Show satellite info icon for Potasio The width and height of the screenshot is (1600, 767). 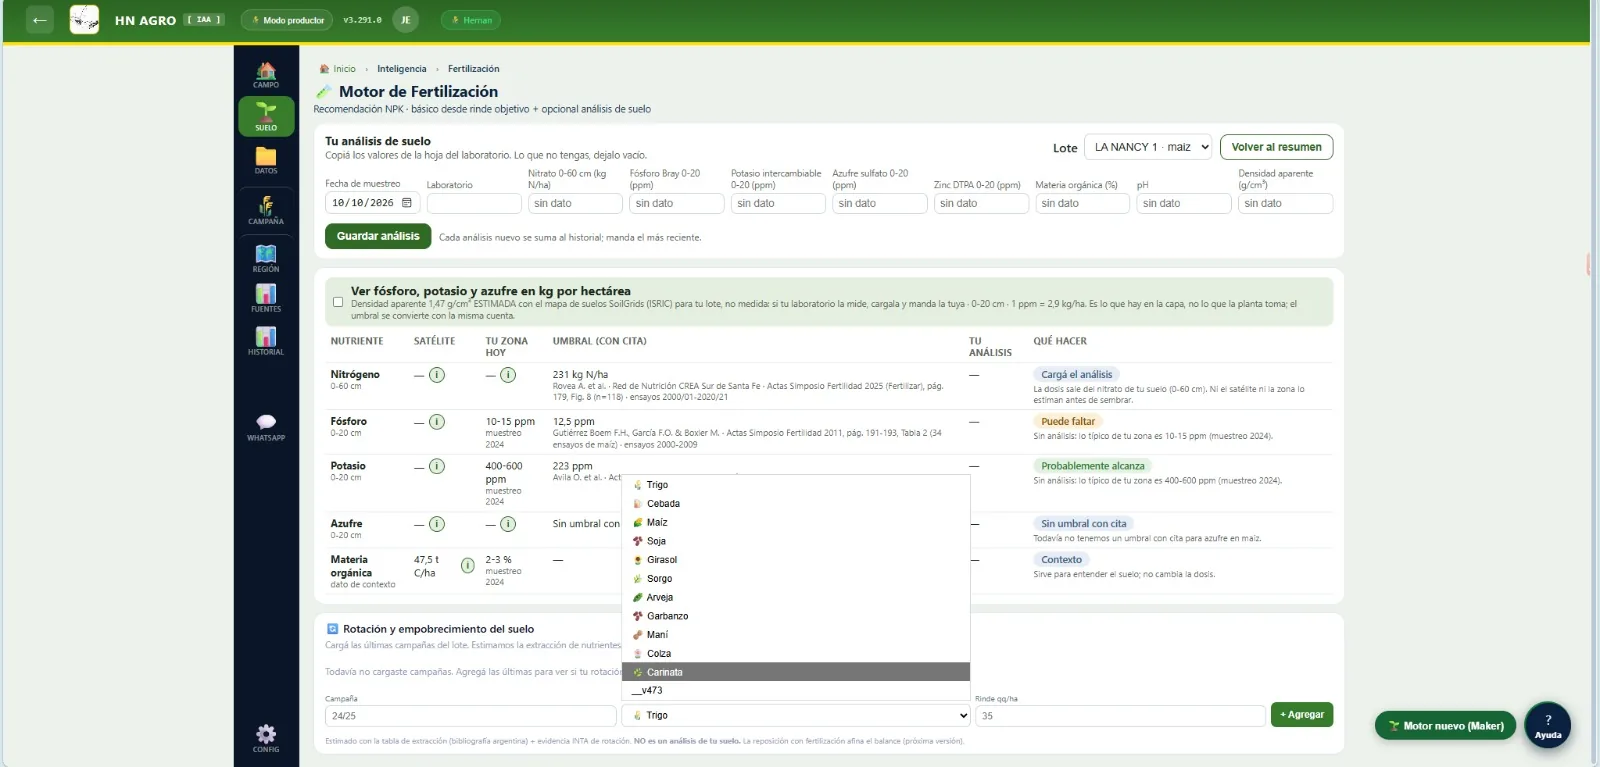pyautogui.click(x=437, y=466)
